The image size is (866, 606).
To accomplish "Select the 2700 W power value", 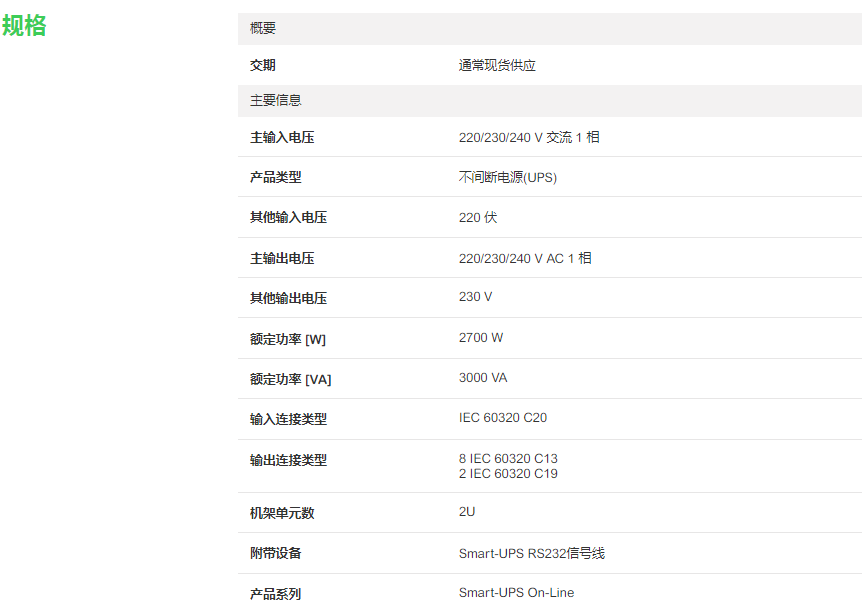I will point(481,338).
